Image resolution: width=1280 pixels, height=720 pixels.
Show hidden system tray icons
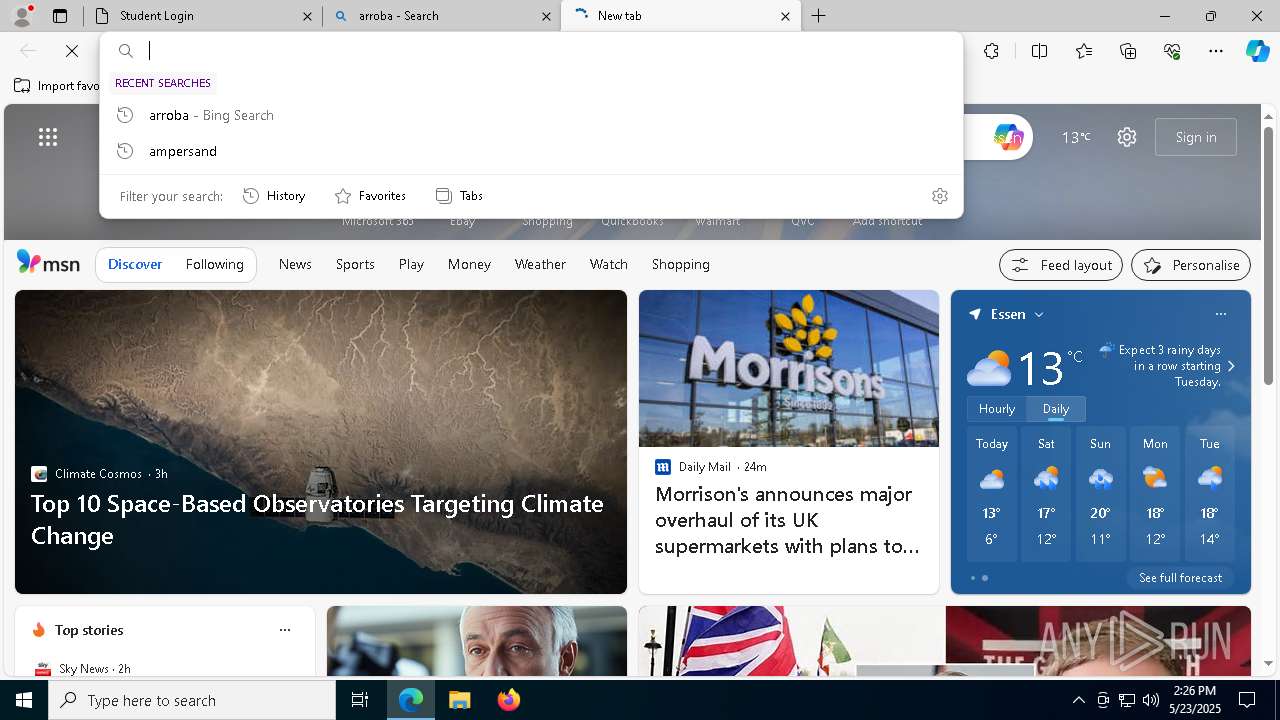[x=1078, y=700]
